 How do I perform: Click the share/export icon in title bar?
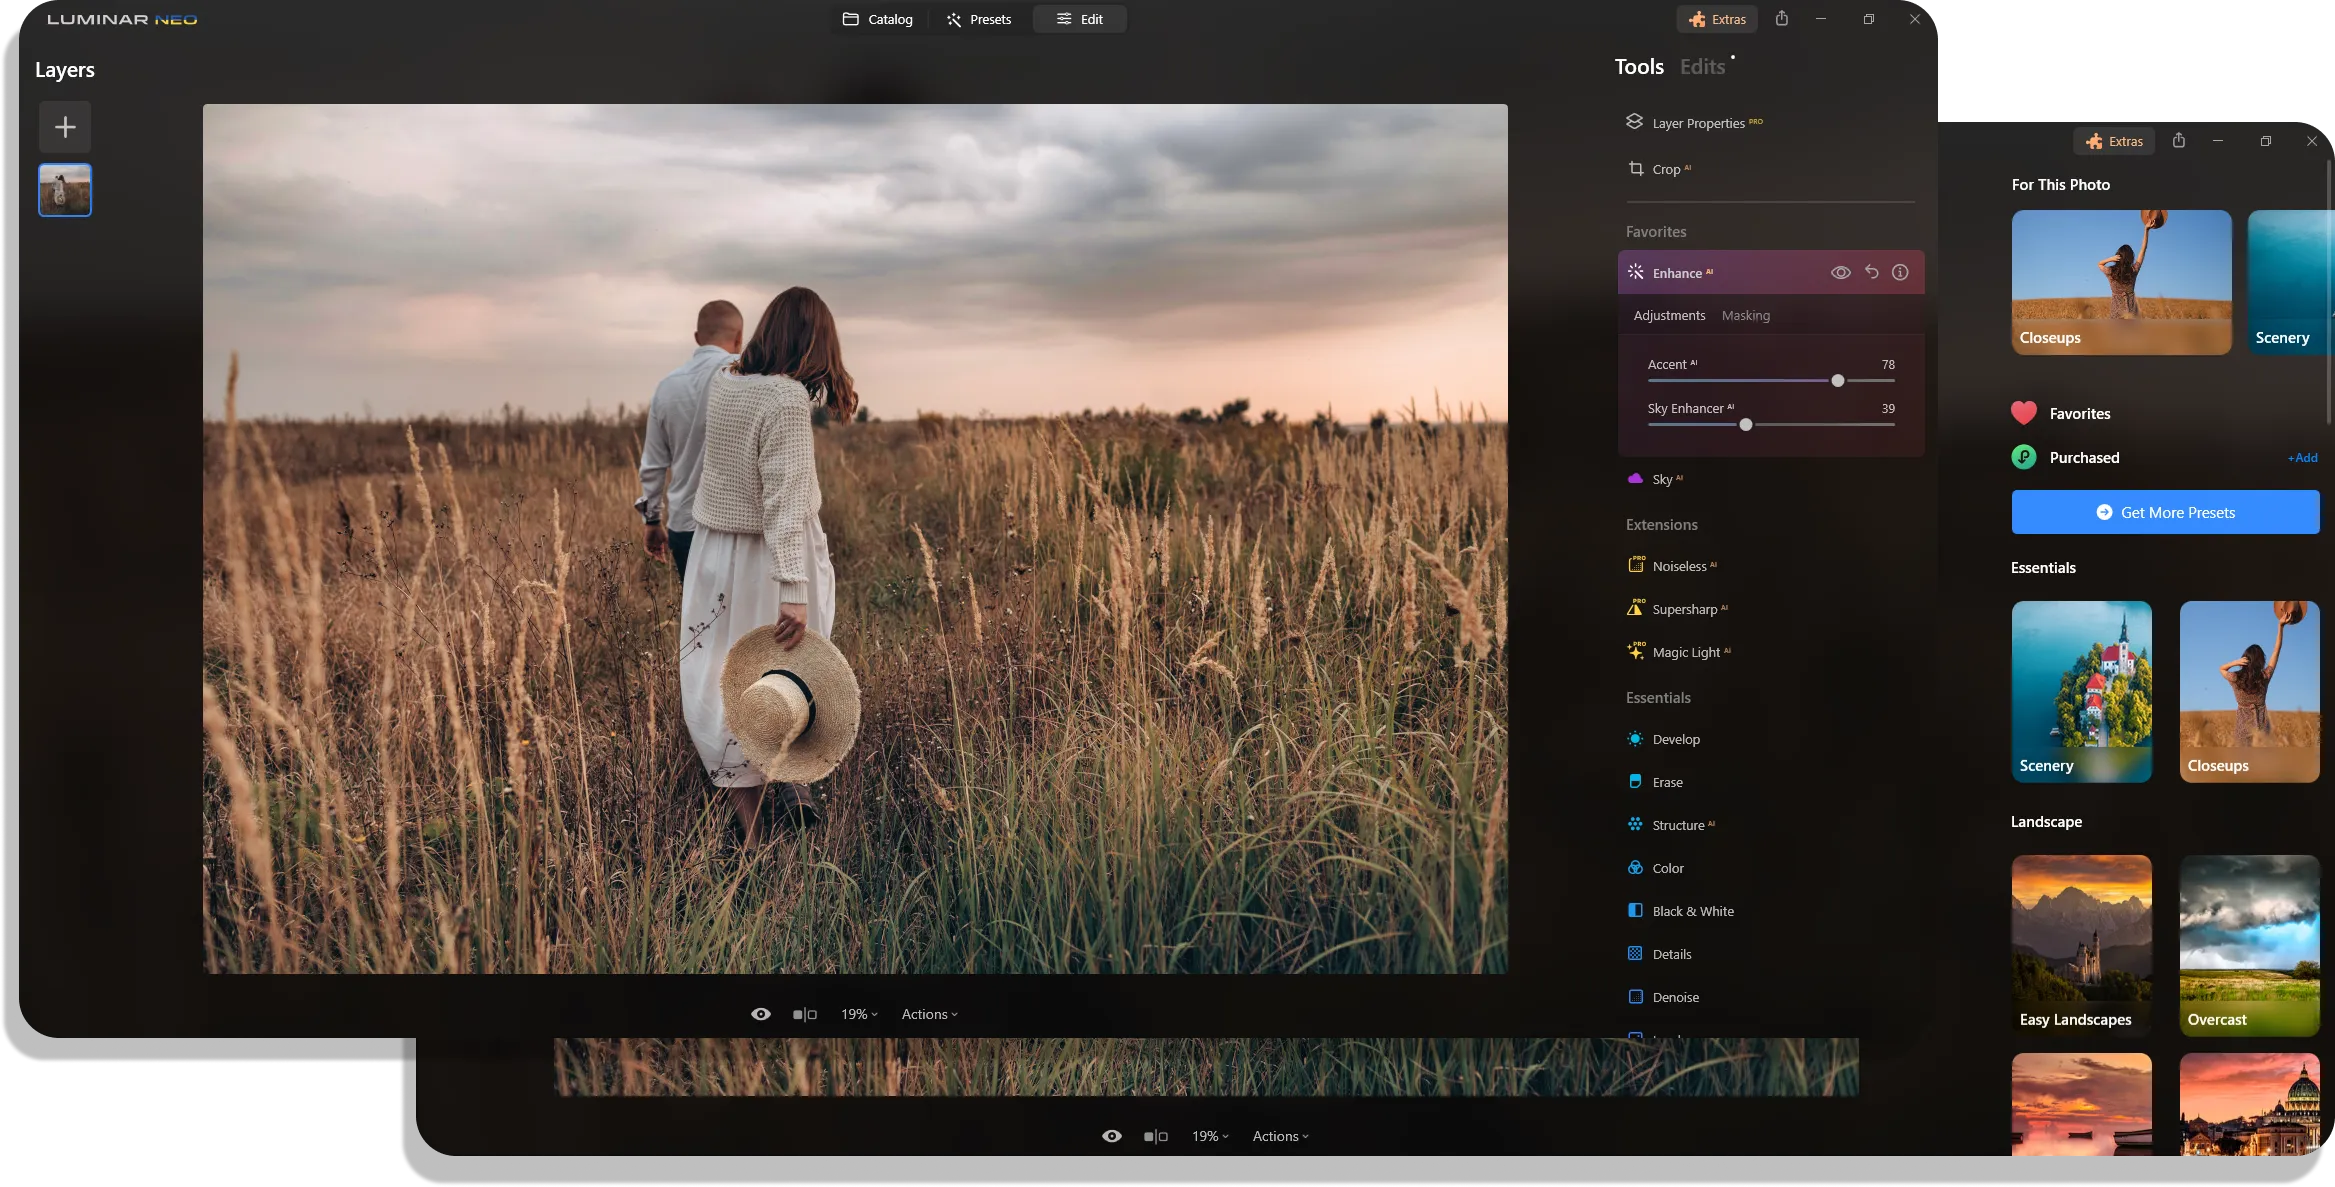tap(1782, 19)
